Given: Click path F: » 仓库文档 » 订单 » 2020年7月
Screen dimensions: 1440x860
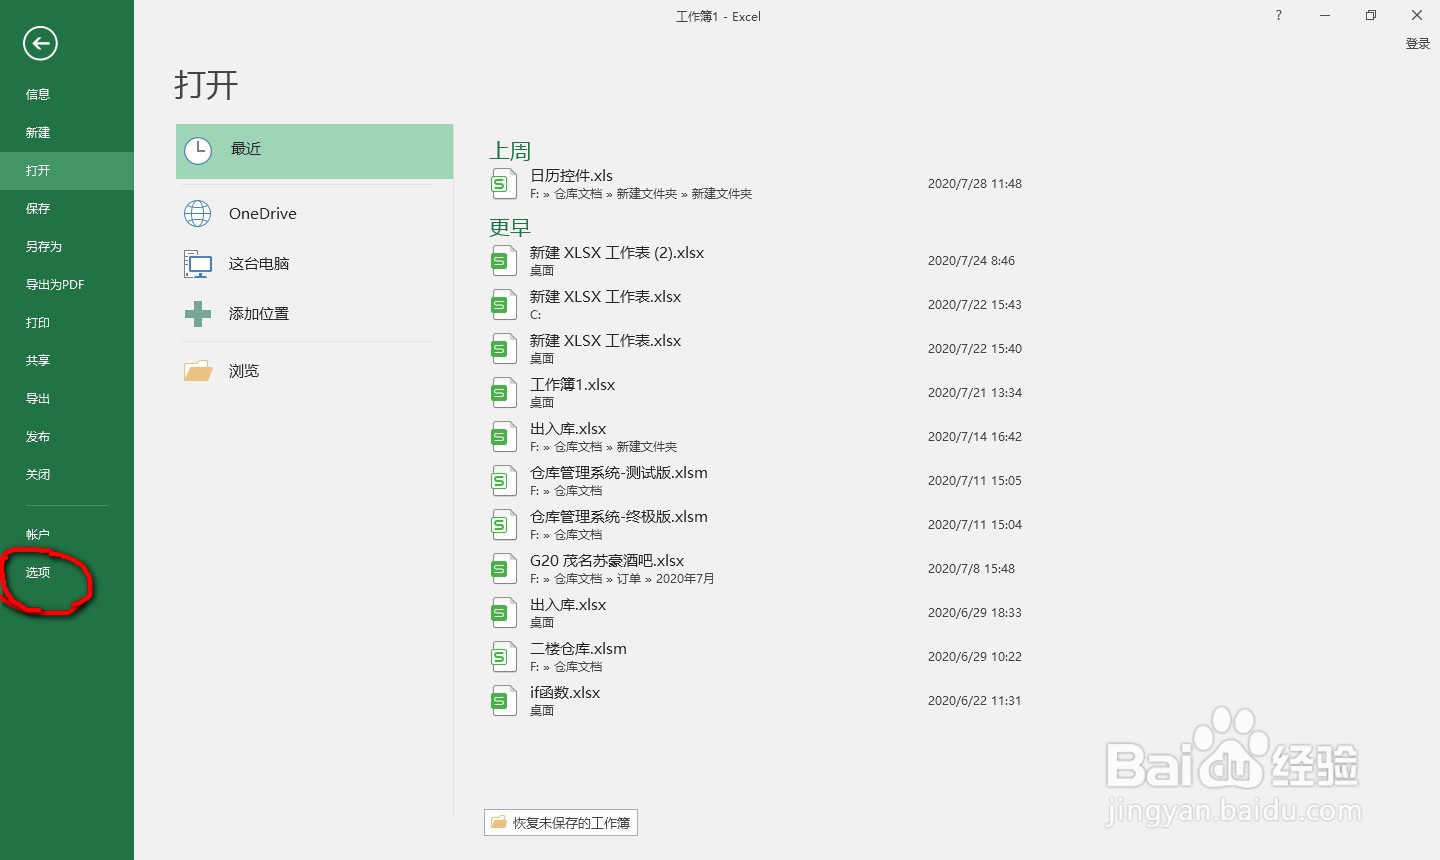Looking at the screenshot, I should pyautogui.click(x=622, y=579).
